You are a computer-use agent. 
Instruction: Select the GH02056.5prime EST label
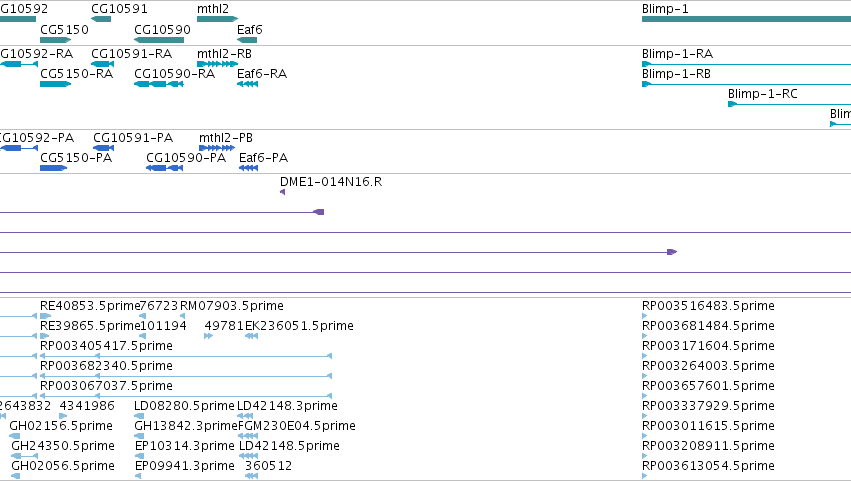[x=63, y=466]
